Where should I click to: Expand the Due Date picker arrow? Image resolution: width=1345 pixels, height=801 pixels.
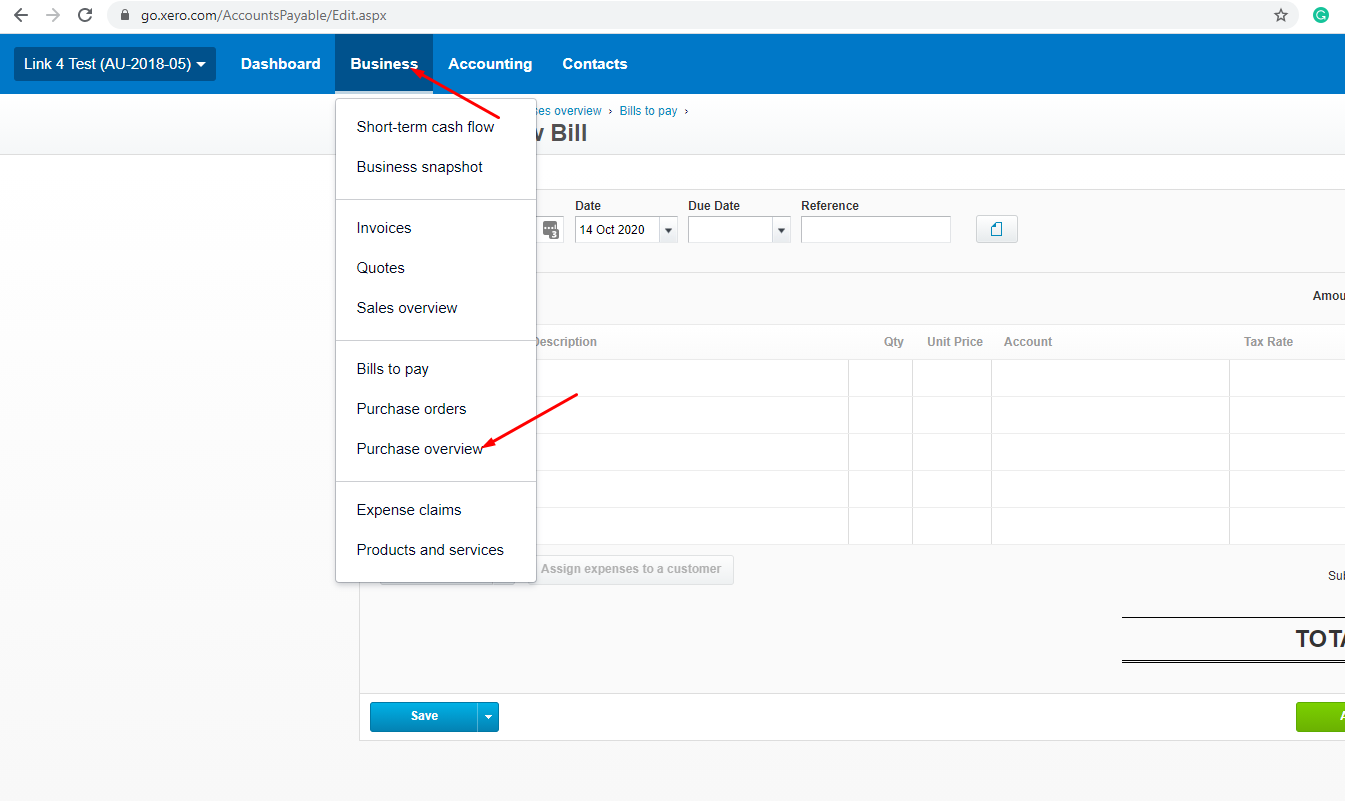(x=781, y=230)
